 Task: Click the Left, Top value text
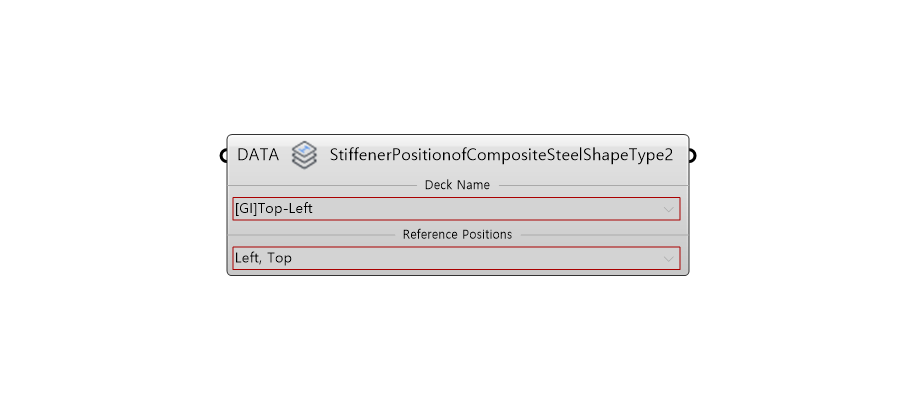263,258
